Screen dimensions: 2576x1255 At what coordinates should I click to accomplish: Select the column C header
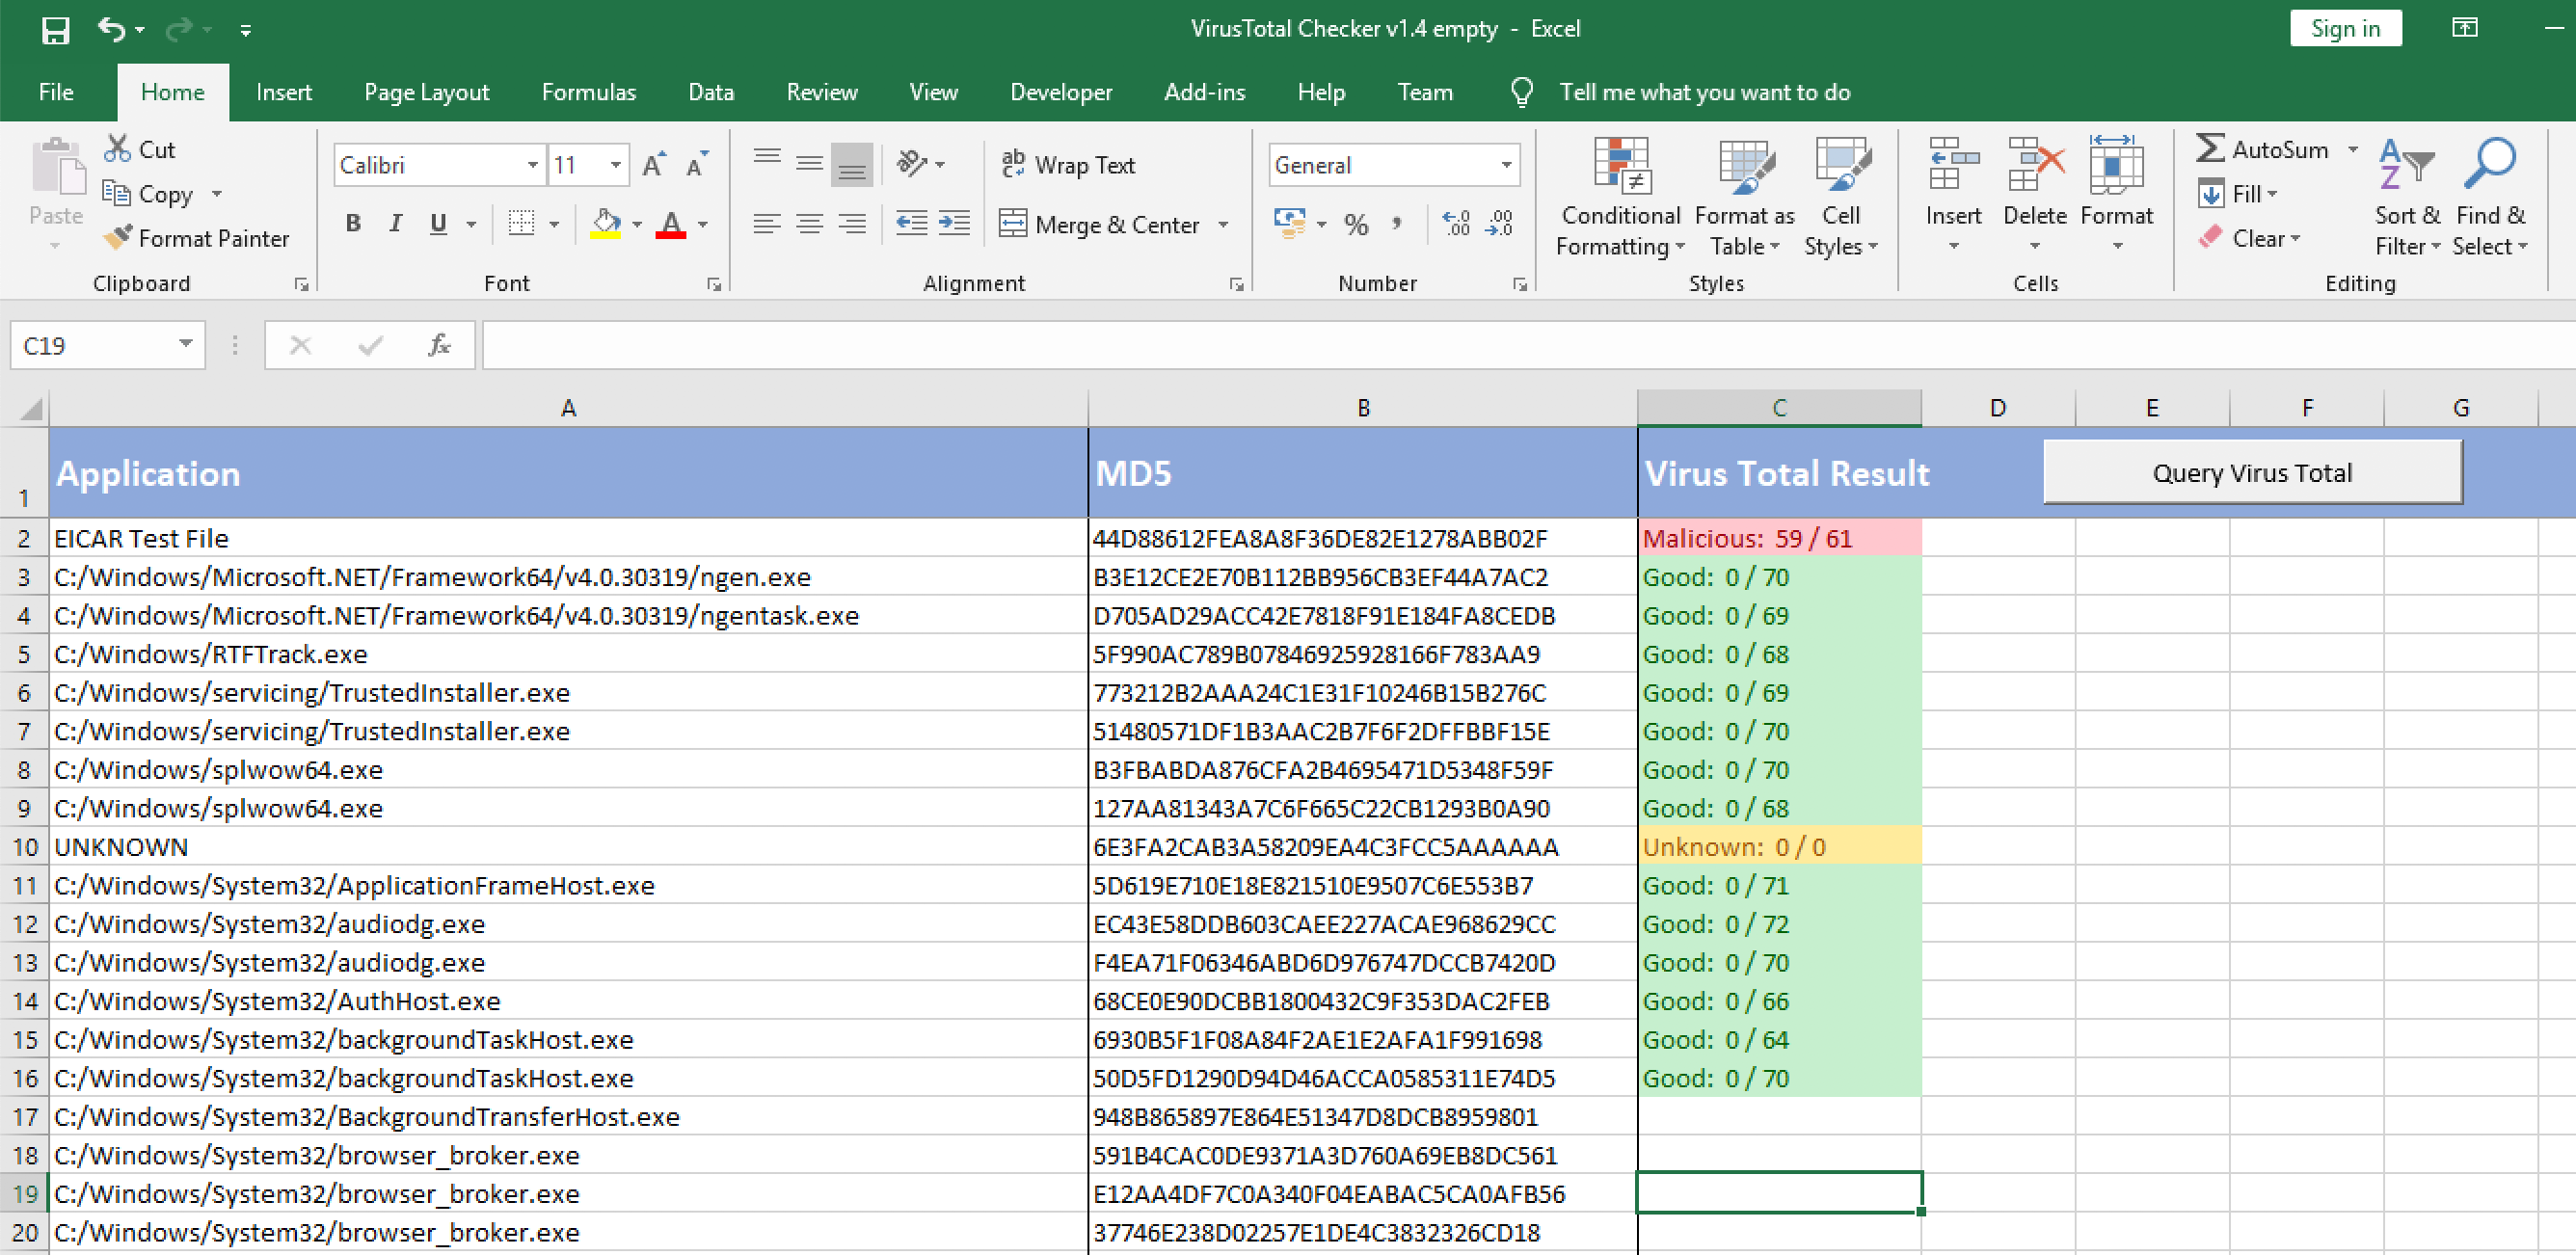coord(1778,408)
